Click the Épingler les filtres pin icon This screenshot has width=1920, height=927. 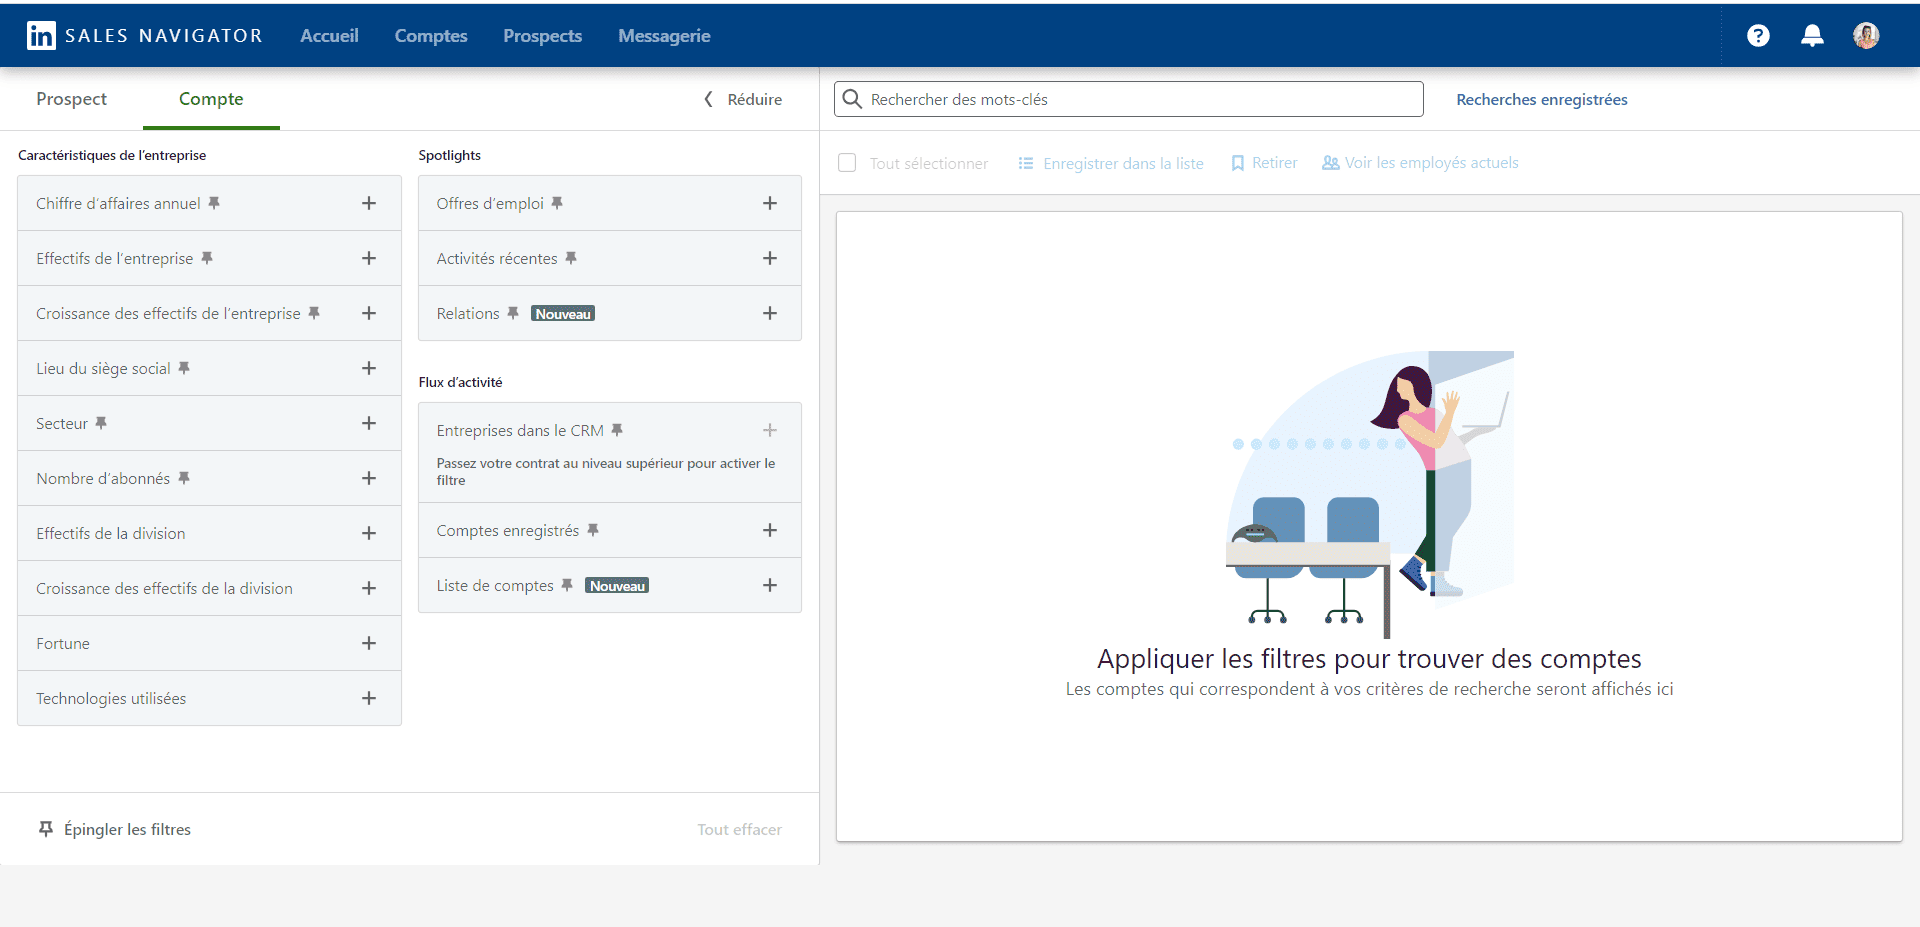pos(46,829)
